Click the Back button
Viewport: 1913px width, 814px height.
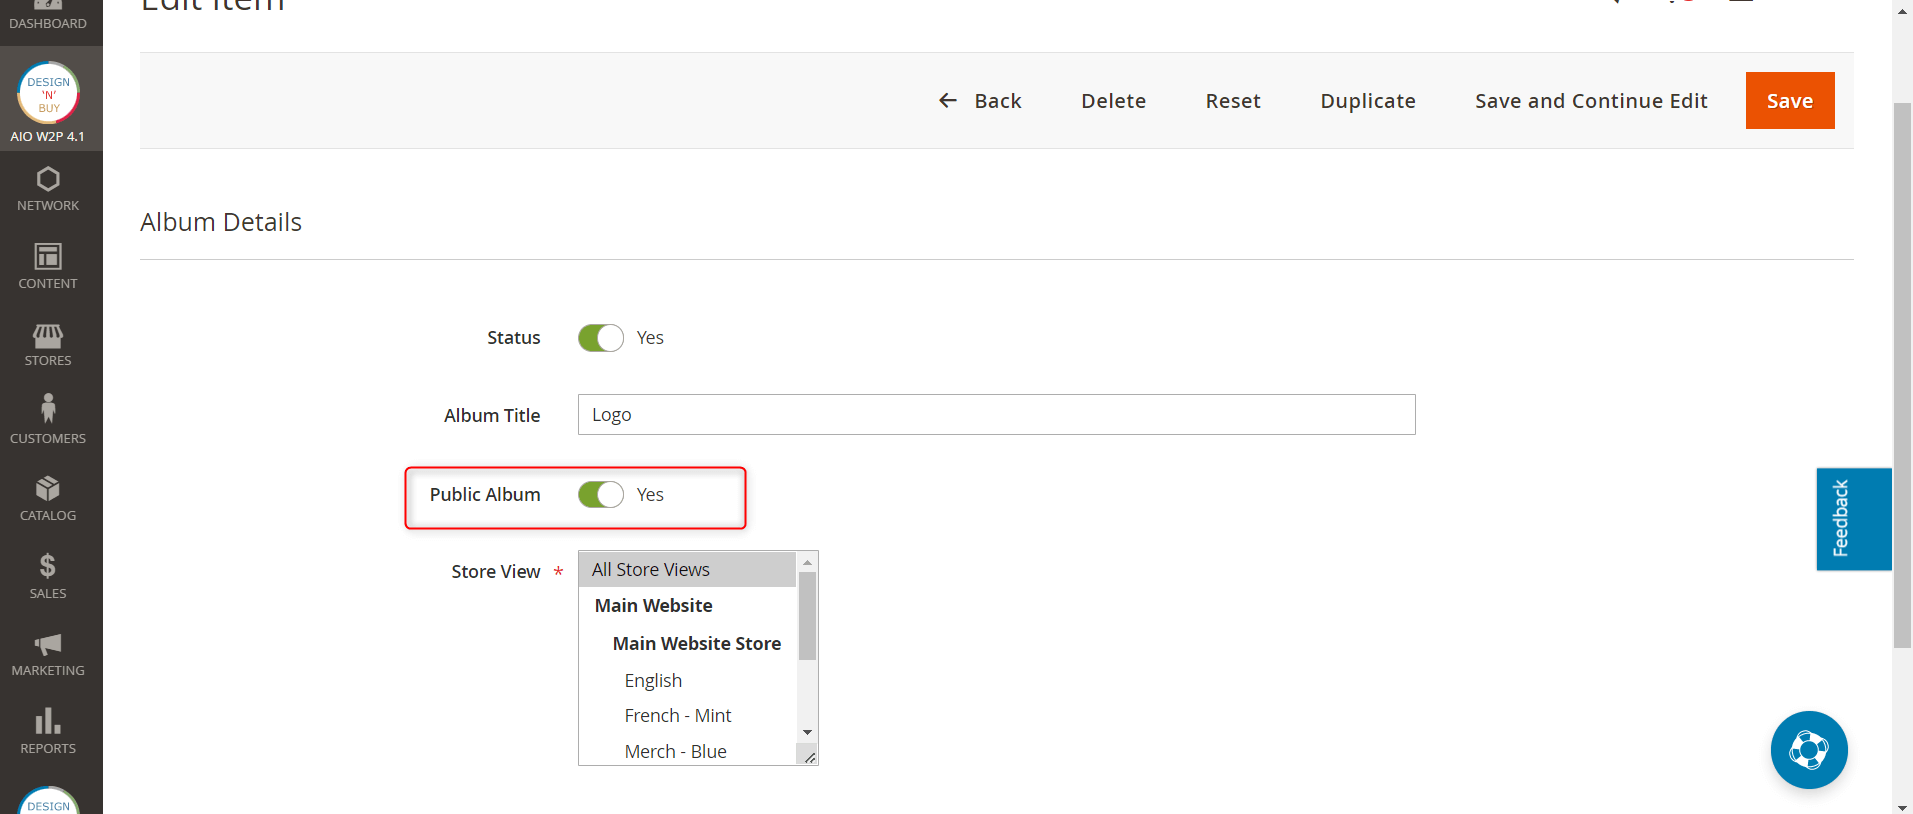coord(980,101)
